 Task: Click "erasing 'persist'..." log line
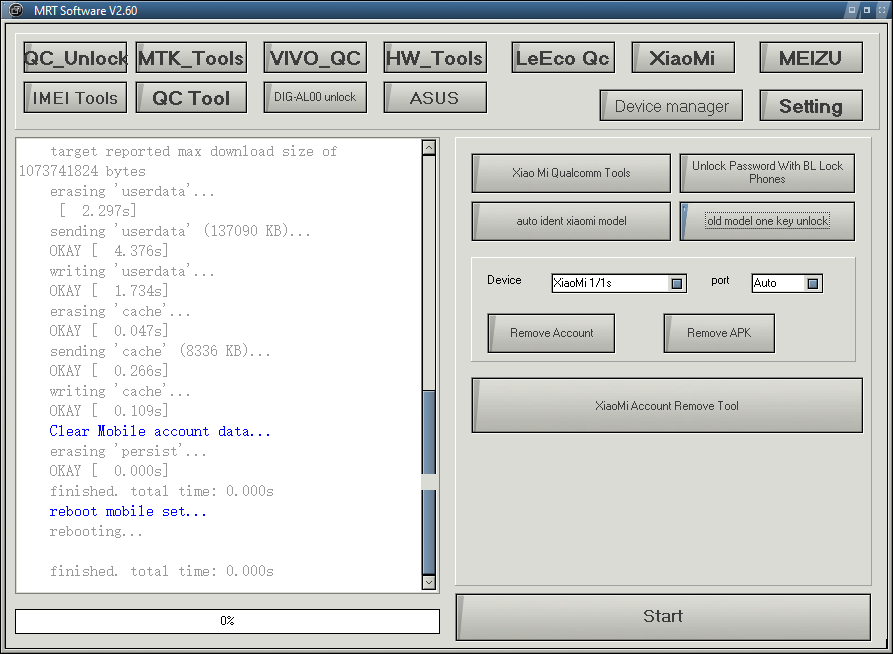128,451
